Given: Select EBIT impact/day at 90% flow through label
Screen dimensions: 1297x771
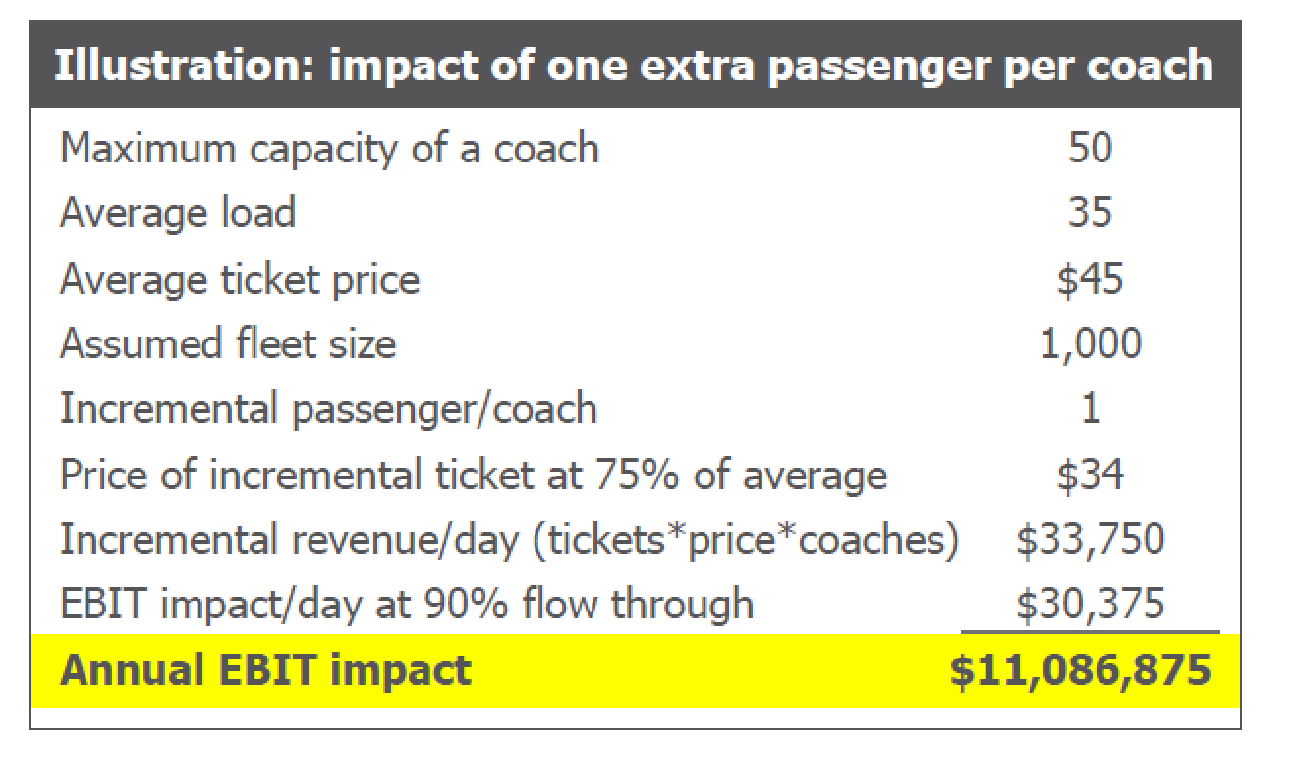Looking at the screenshot, I should point(406,604).
